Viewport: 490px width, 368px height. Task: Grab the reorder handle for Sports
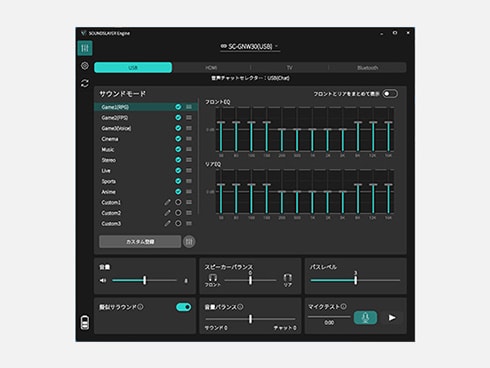click(x=189, y=181)
